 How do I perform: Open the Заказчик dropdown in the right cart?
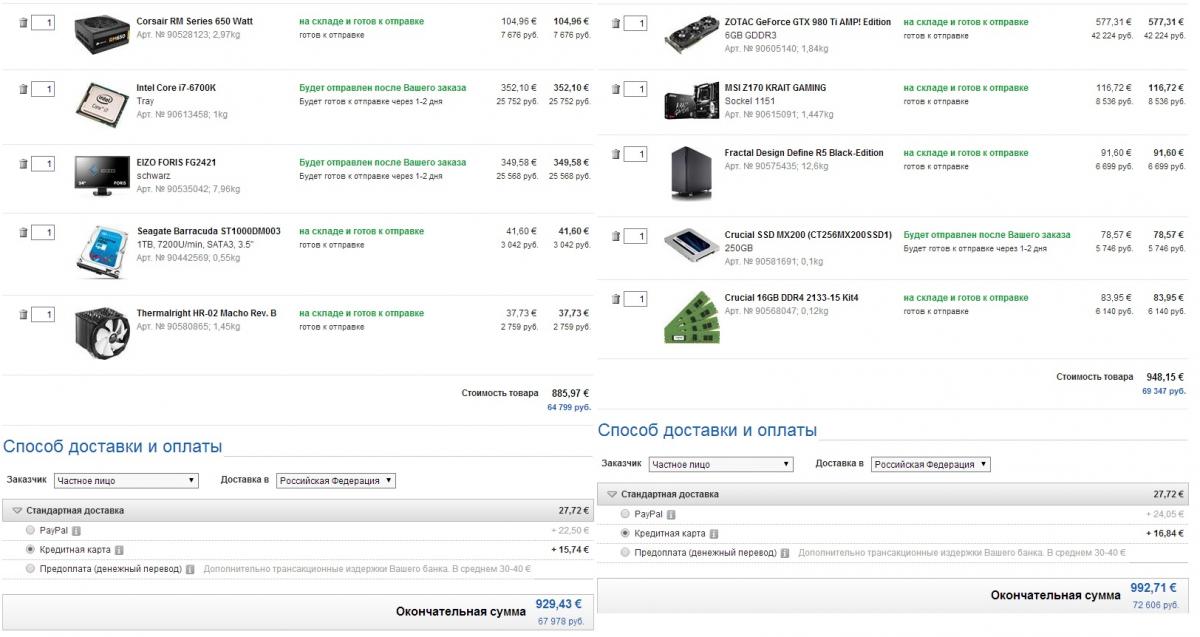click(721, 464)
